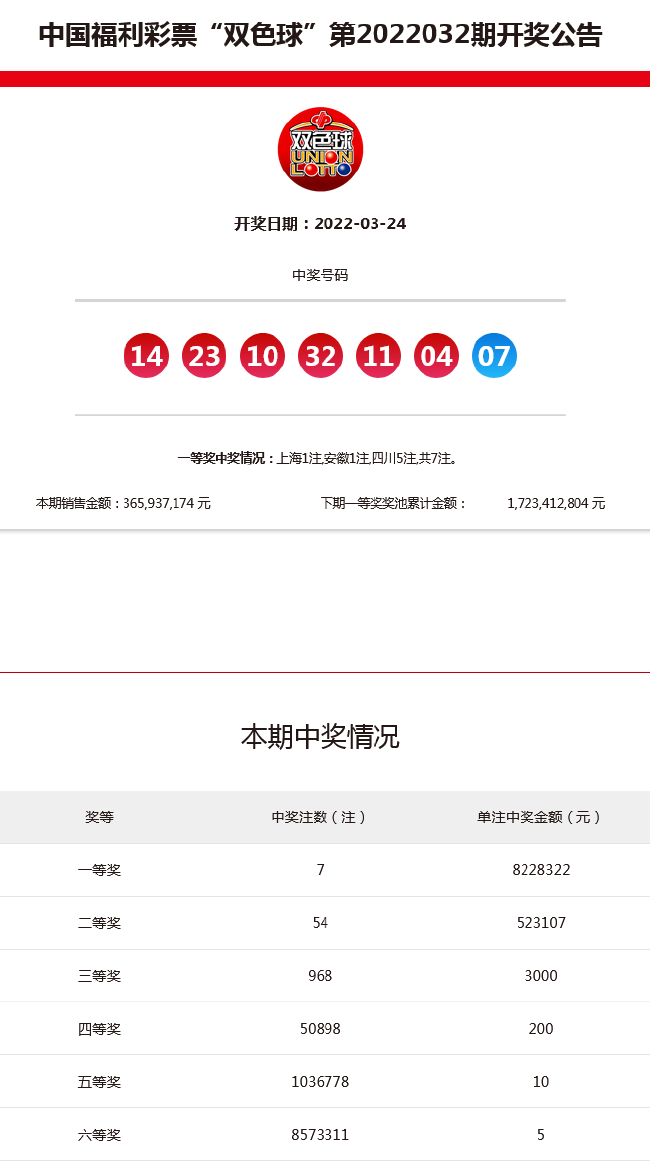Select red ball number 32

point(320,356)
